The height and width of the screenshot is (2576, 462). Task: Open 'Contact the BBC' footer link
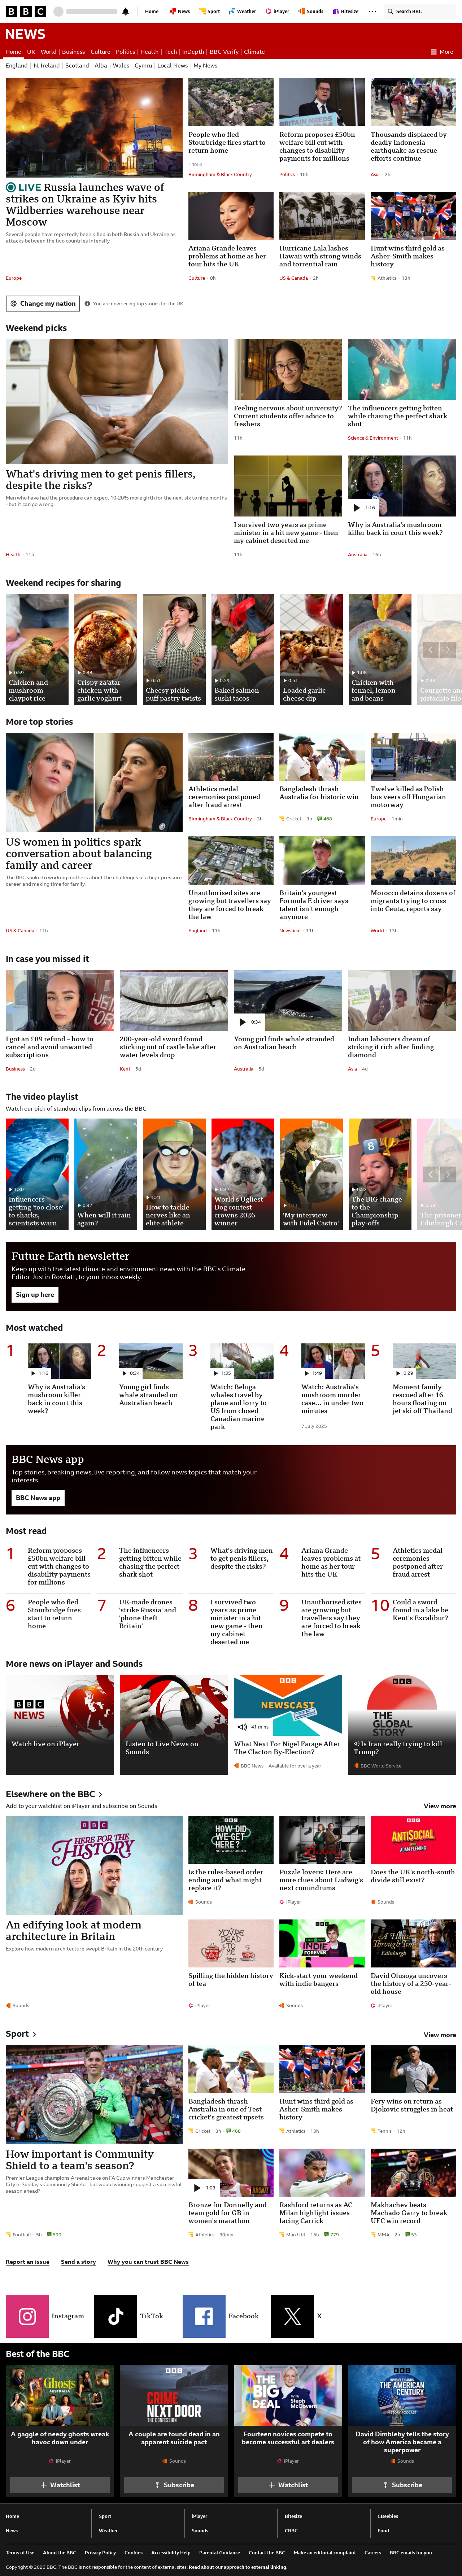click(267, 2552)
